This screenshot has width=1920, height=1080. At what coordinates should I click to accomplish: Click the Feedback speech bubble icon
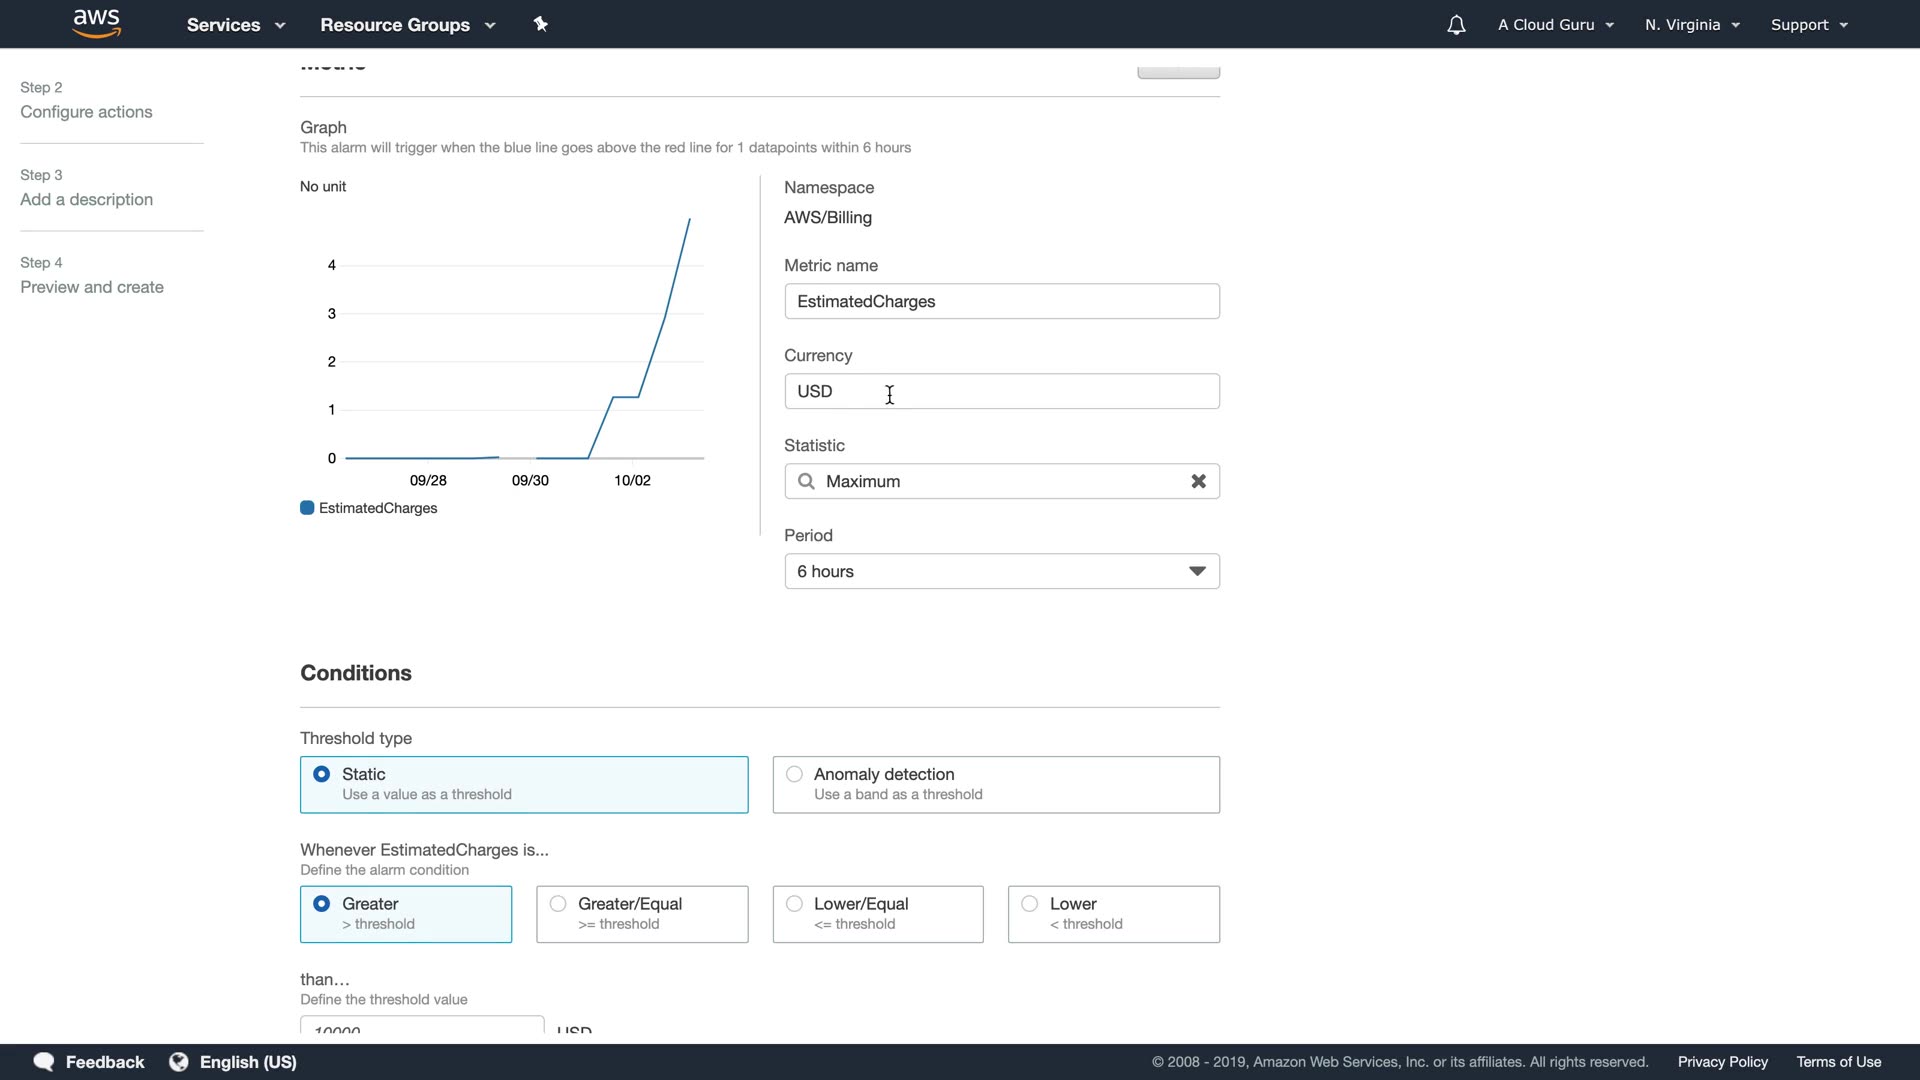(x=44, y=1062)
